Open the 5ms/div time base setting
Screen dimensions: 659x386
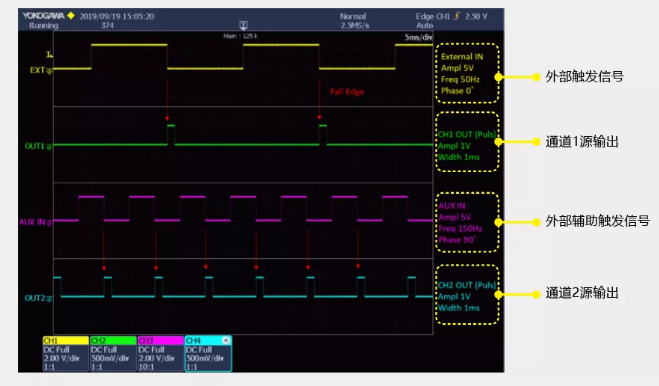tap(418, 37)
